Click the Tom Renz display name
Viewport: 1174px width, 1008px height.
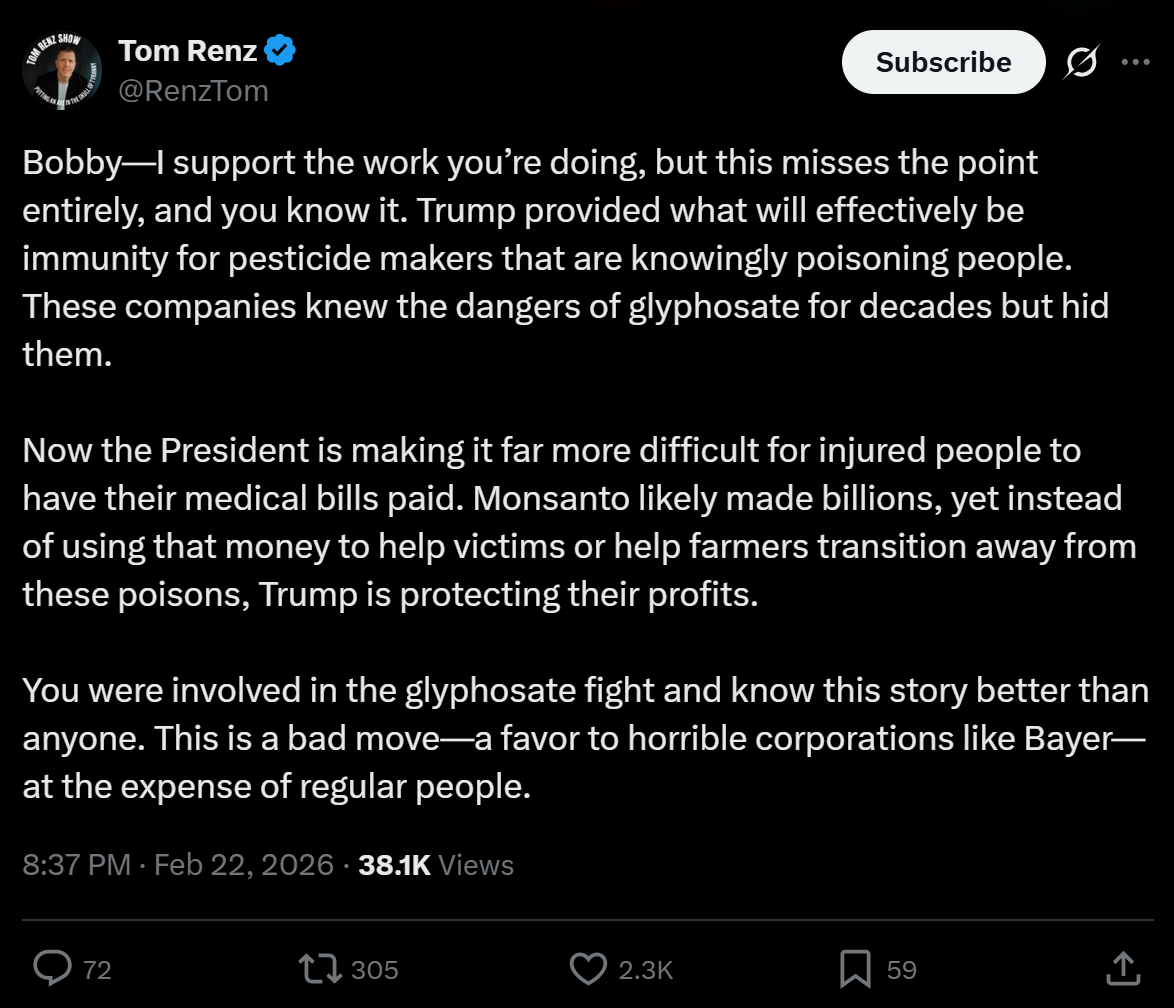pyautogui.click(x=187, y=51)
